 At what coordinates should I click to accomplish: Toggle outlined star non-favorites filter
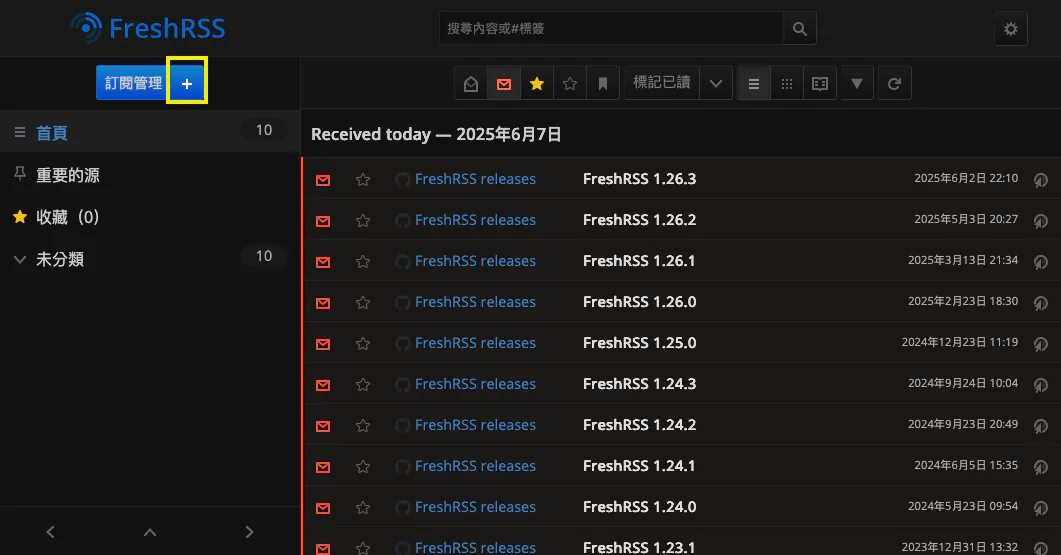570,83
